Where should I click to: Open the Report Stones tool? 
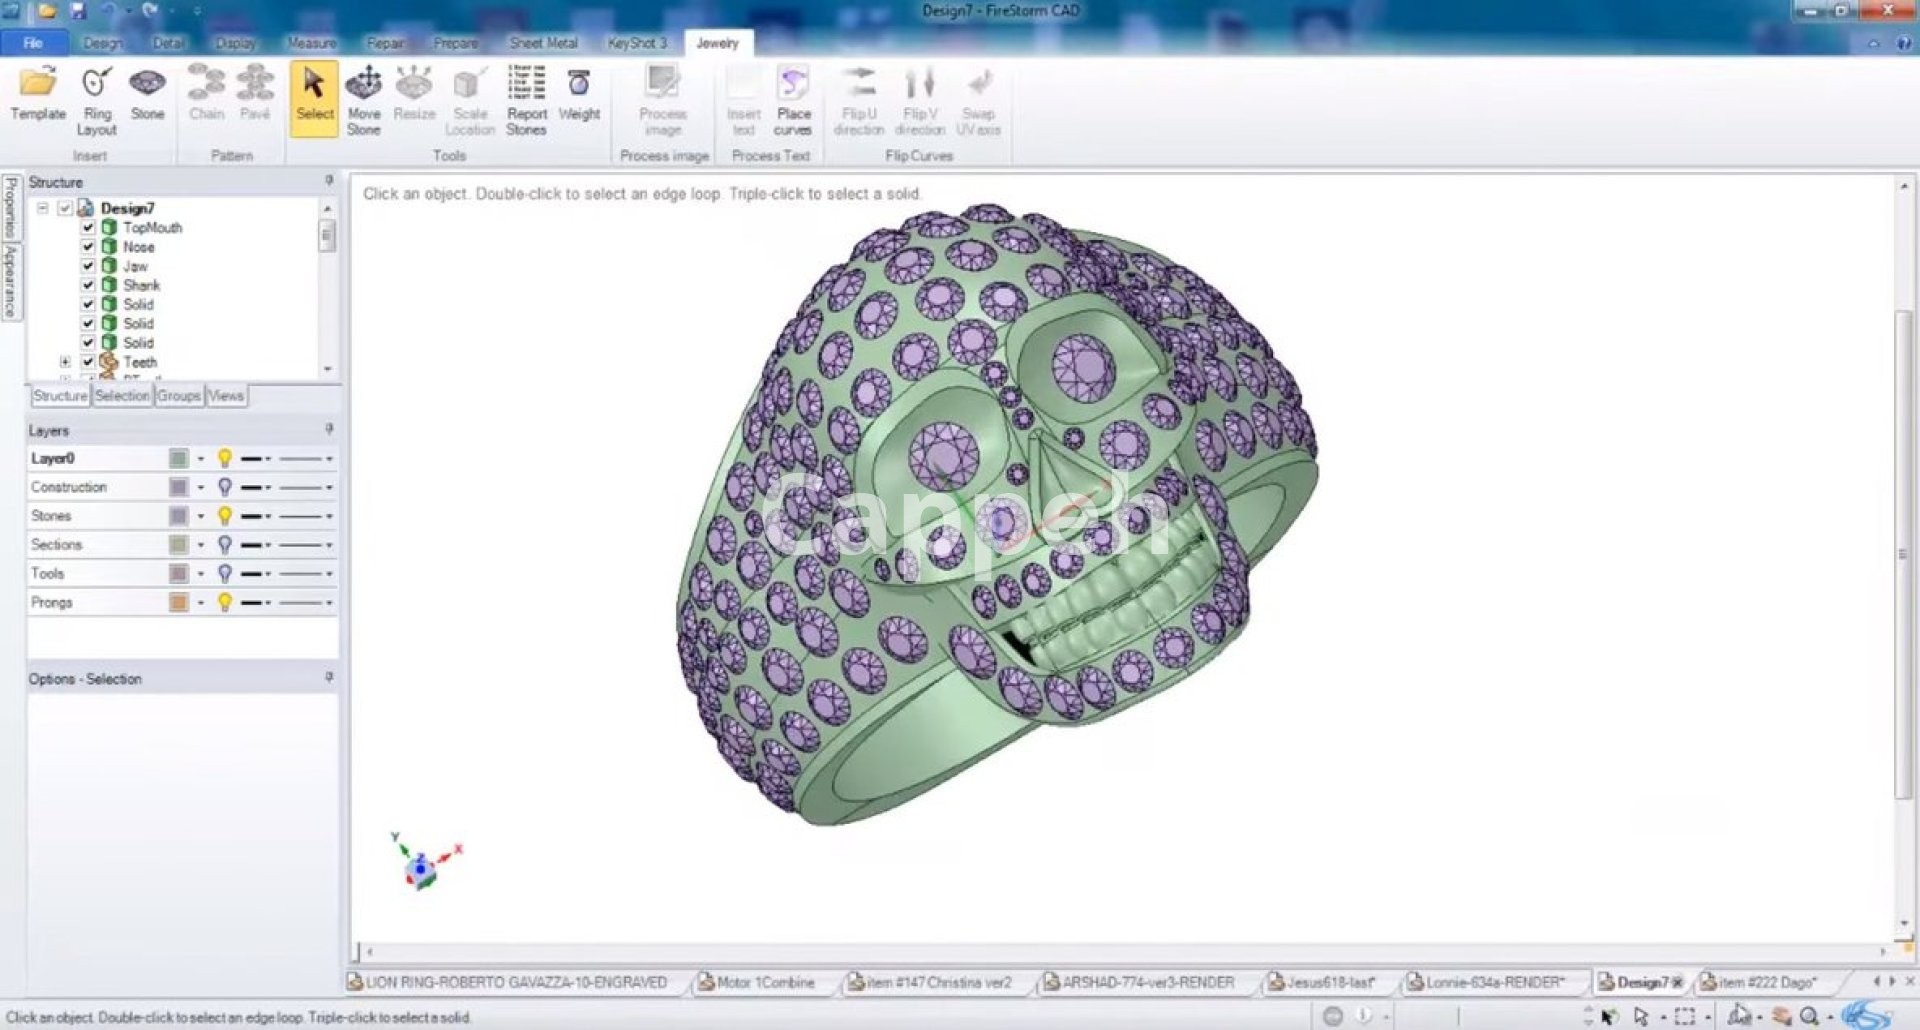coord(526,100)
